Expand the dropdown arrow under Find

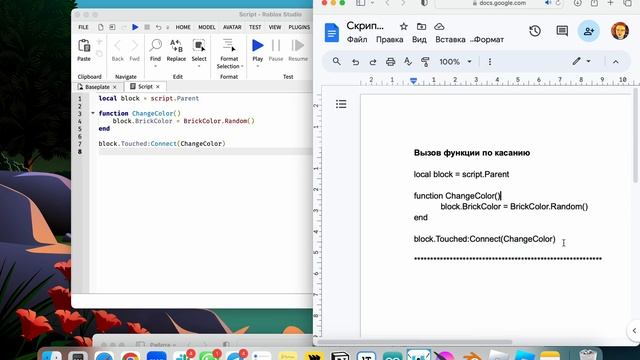pyautogui.click(x=155, y=66)
